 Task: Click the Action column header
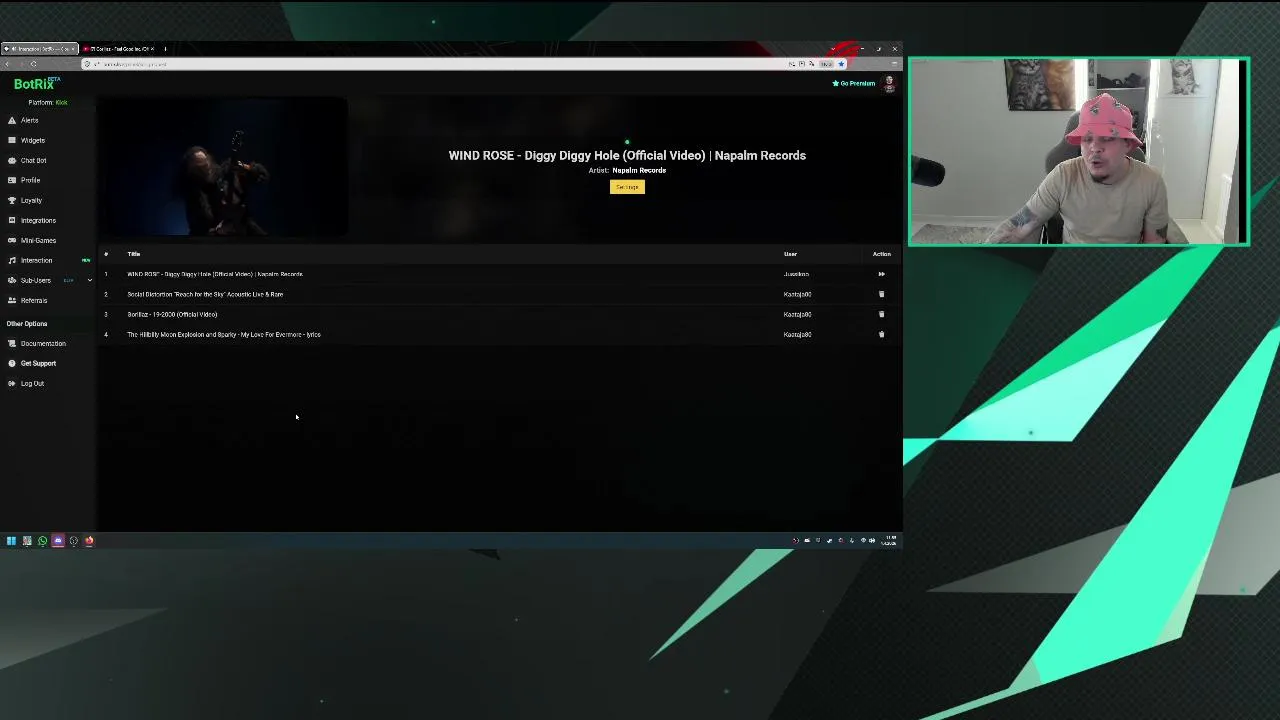click(881, 254)
